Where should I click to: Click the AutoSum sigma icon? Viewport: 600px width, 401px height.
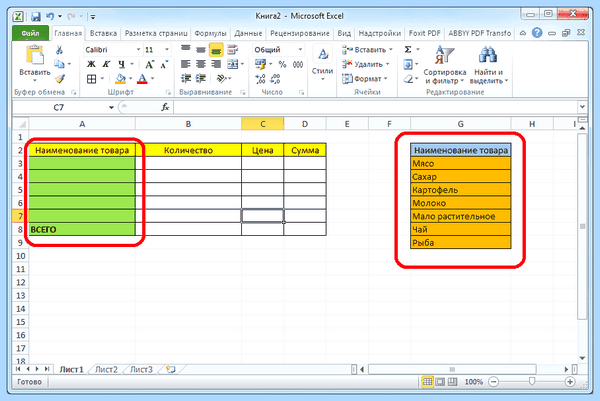click(408, 50)
